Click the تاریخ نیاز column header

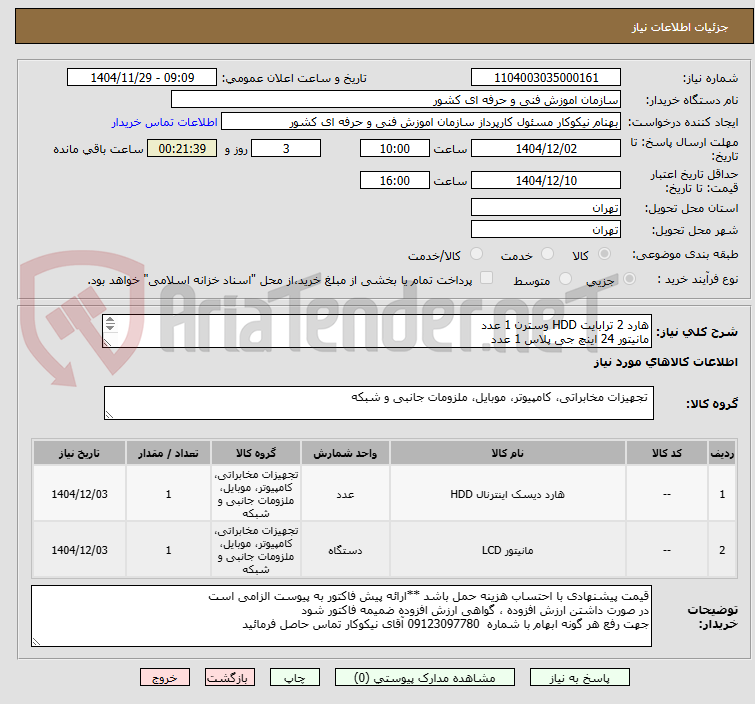tap(79, 453)
